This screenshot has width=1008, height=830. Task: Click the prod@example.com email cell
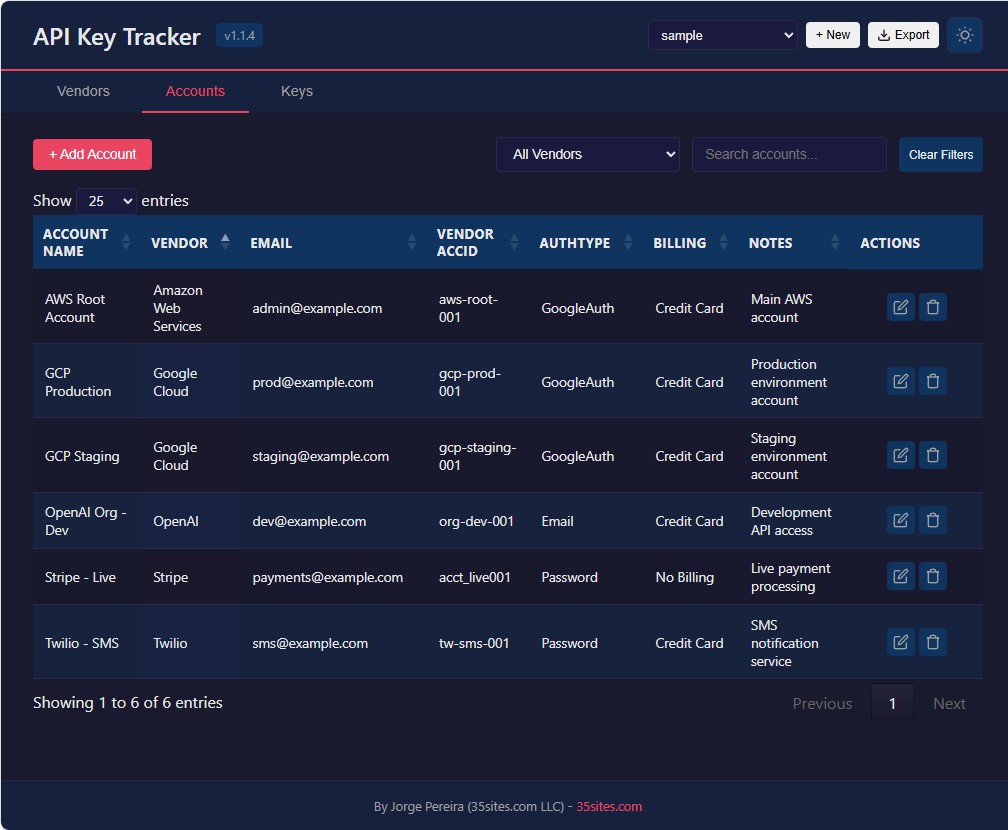click(x=312, y=382)
